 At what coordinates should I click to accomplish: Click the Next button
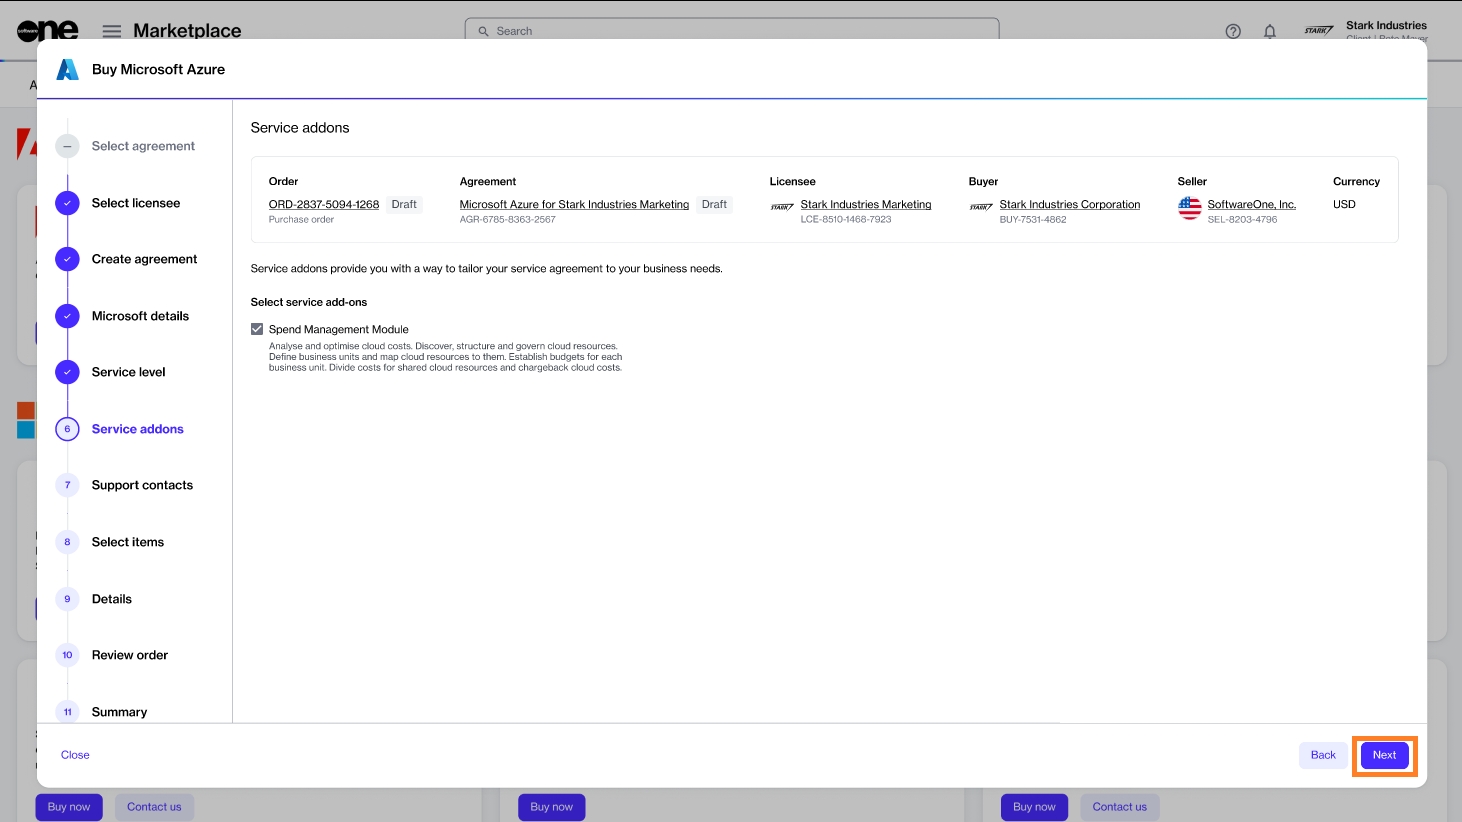click(1384, 755)
